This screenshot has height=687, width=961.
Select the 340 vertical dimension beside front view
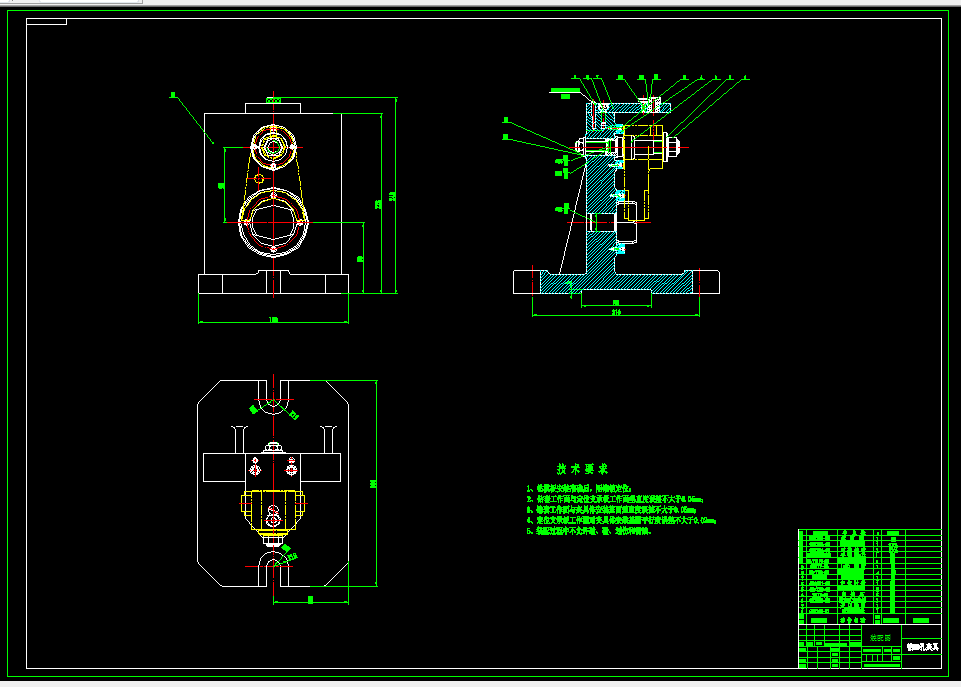click(x=392, y=196)
